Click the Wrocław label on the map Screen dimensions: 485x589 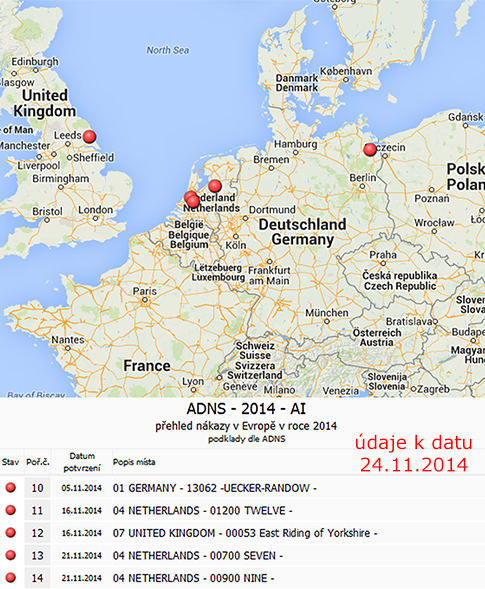pyautogui.click(x=434, y=223)
